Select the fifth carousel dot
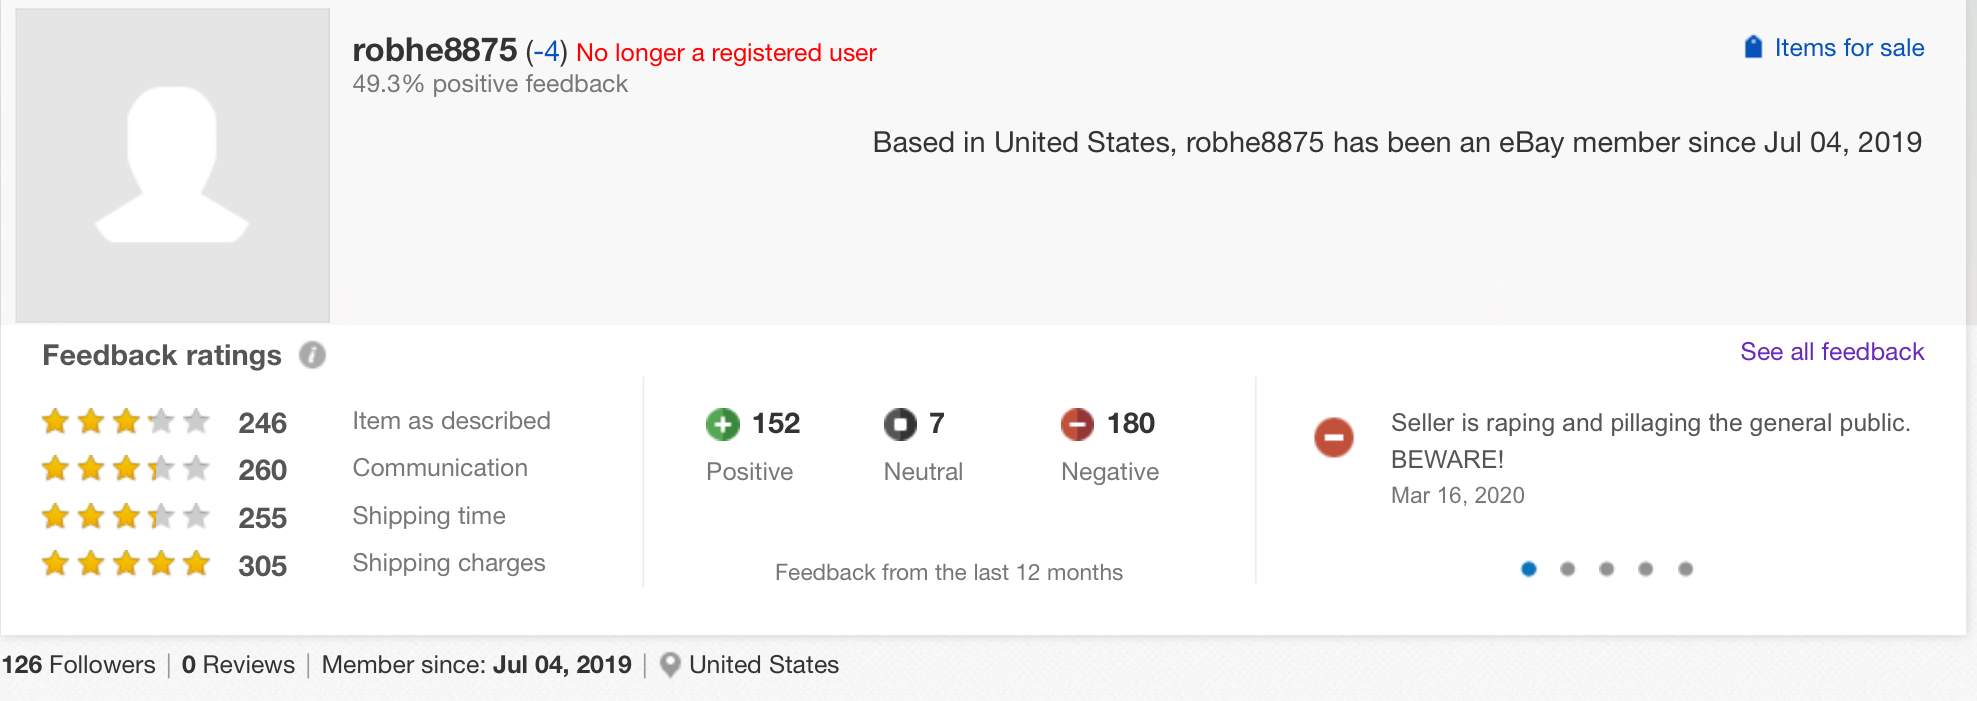The image size is (1977, 701). tap(1685, 569)
